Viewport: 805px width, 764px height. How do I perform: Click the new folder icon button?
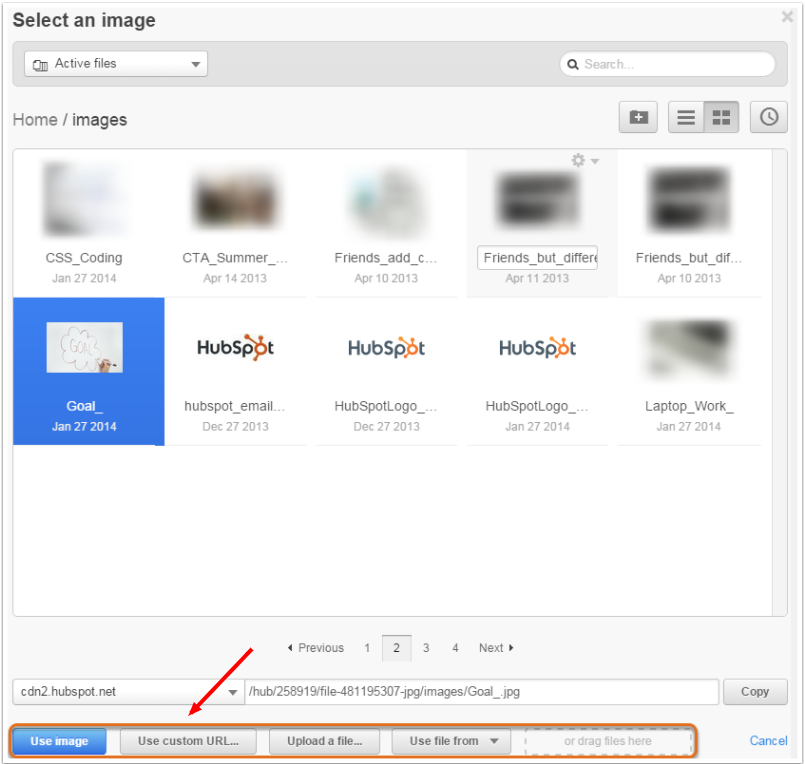638,117
